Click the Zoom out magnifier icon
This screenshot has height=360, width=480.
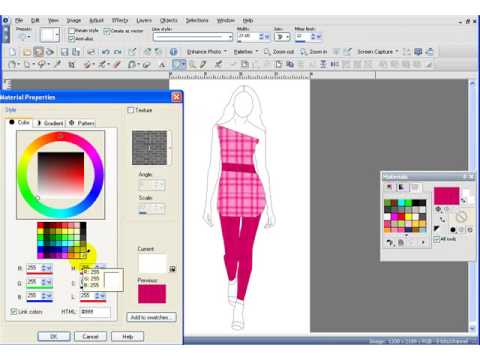click(x=267, y=52)
